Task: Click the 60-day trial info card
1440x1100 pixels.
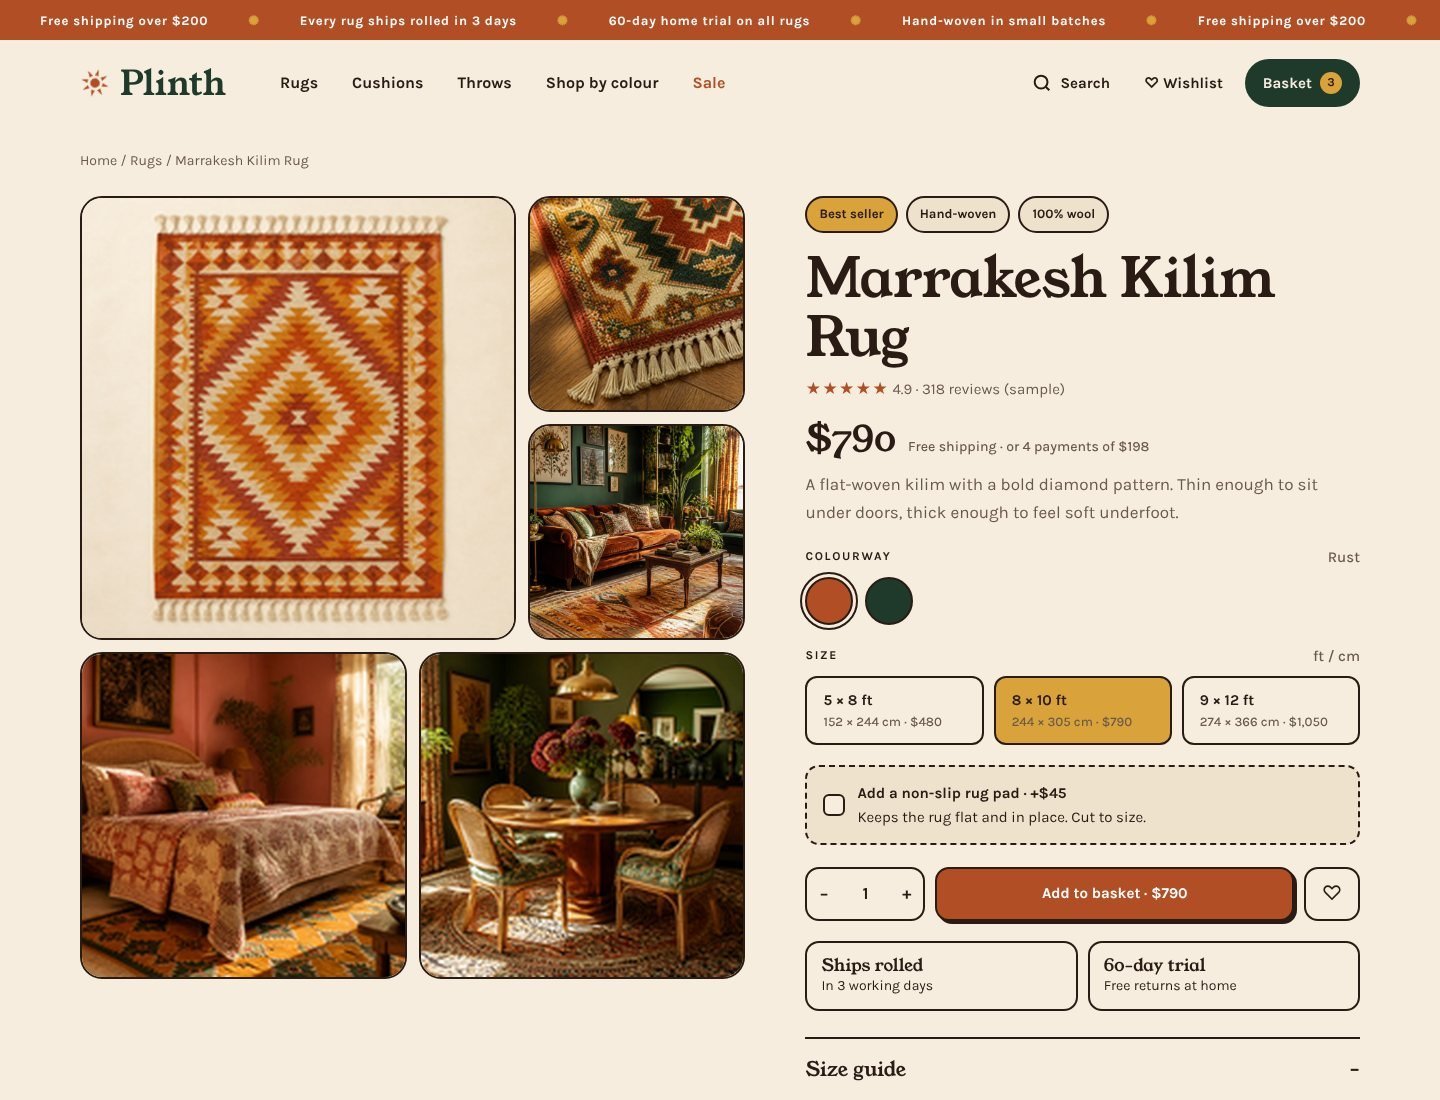Action: click(1223, 976)
